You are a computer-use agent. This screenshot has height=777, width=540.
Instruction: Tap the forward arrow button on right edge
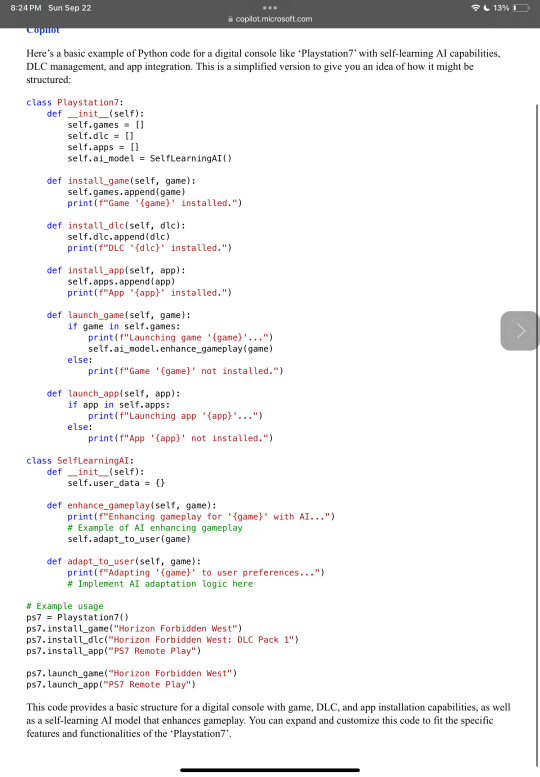pos(519,331)
